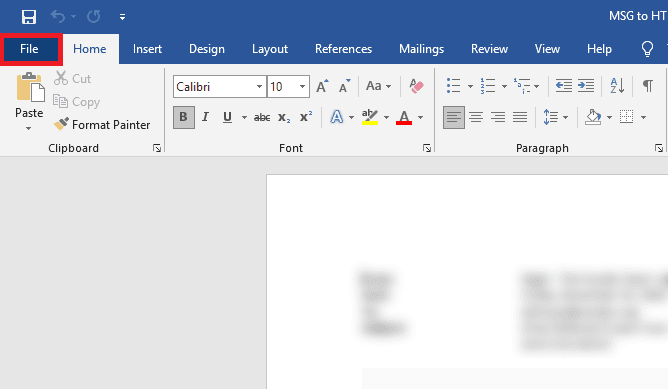
Task: Click the Borders icon
Action: (626, 117)
